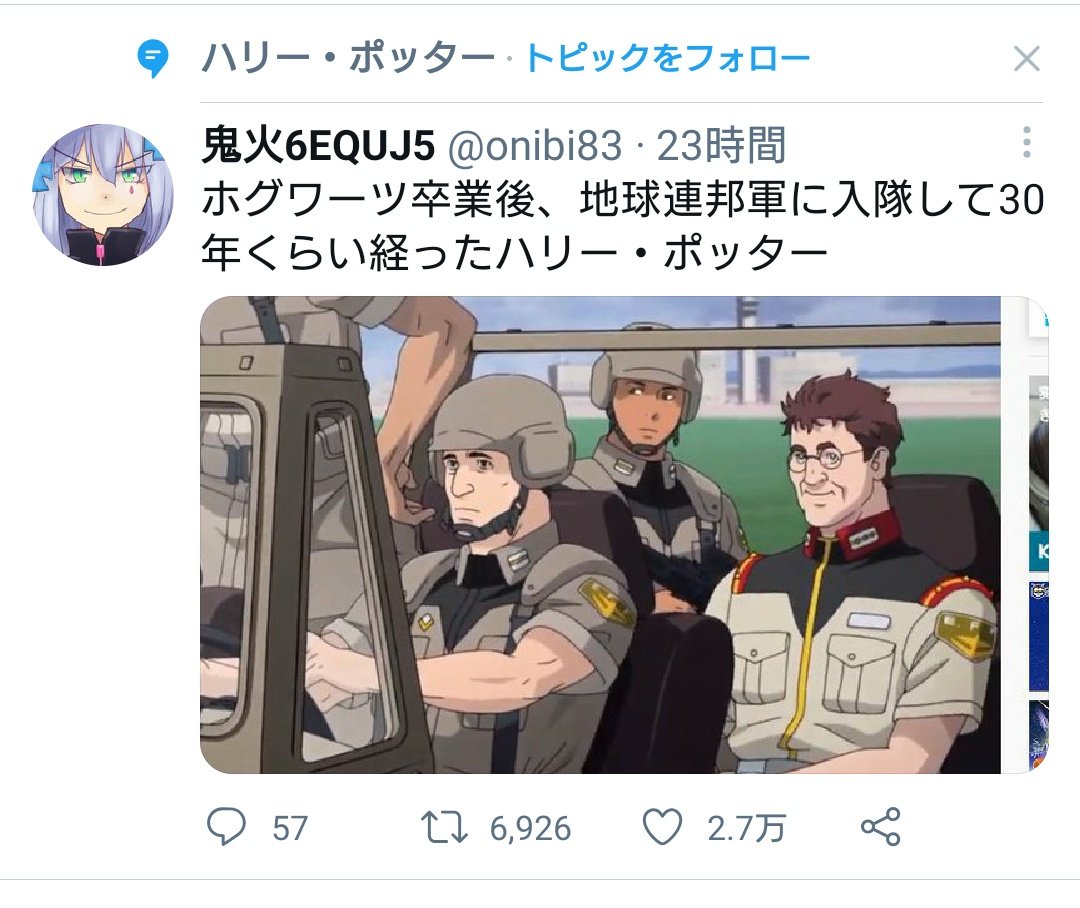Share the tweet via share icon
This screenshot has height=908, width=1080.
(x=881, y=827)
